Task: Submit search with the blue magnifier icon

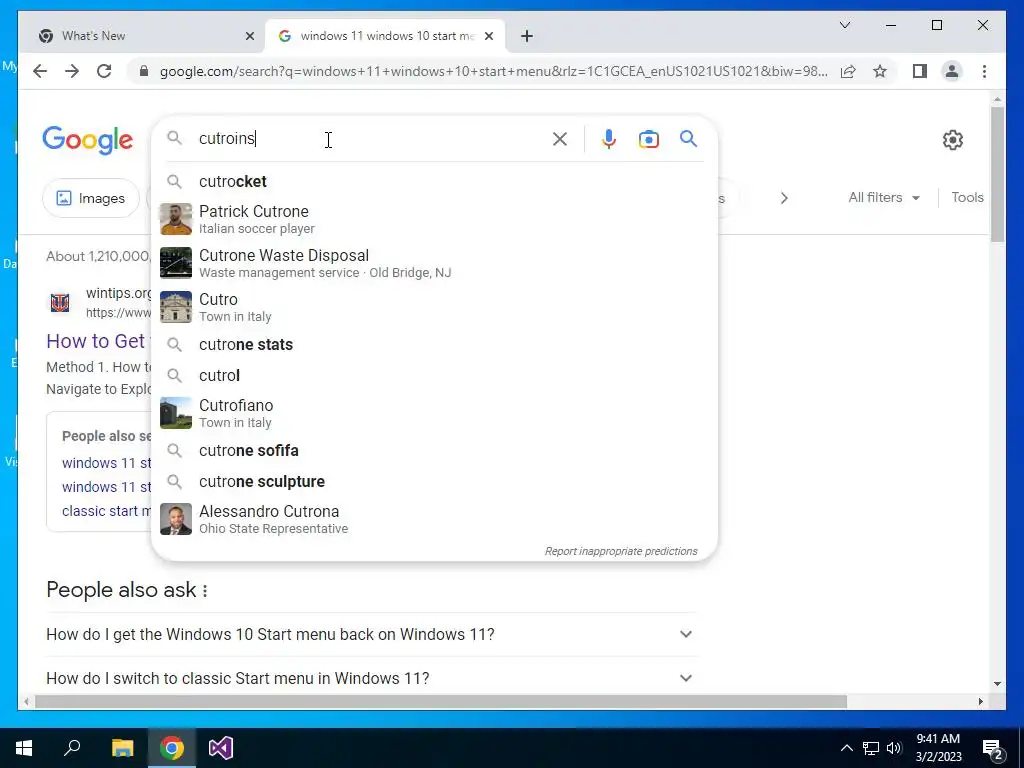Action: pyautogui.click(x=688, y=138)
